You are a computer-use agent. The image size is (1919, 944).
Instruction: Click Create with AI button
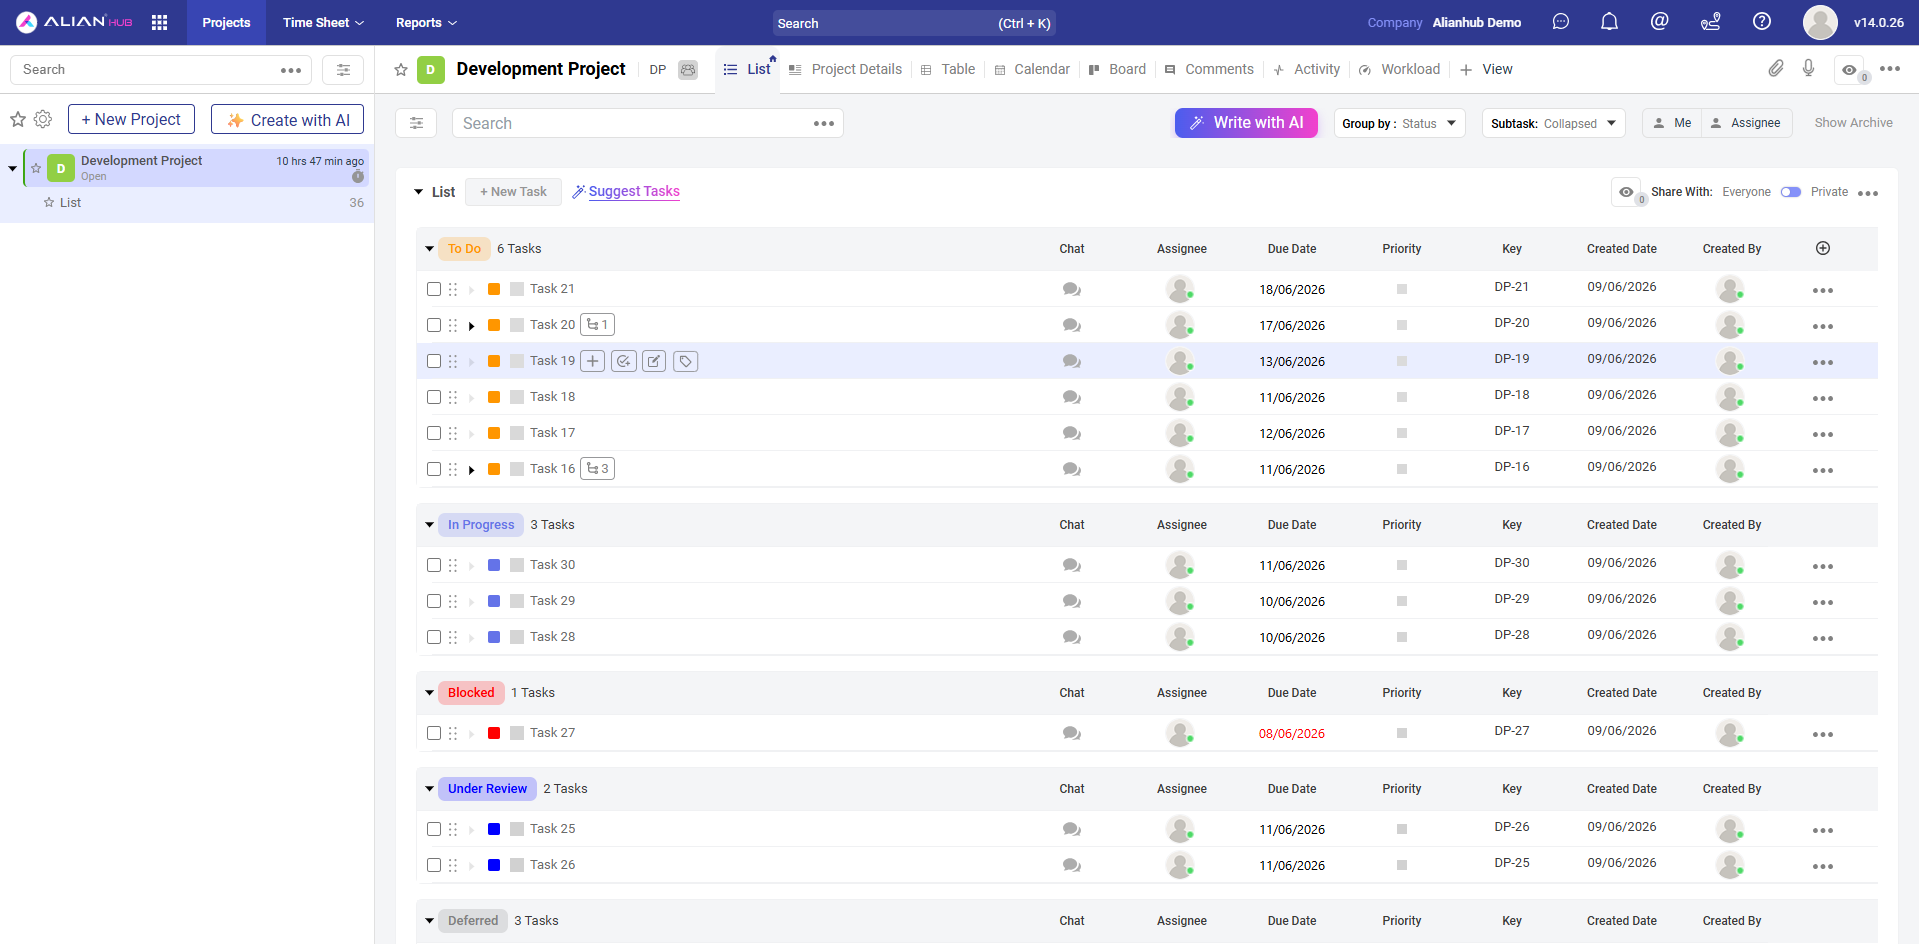coord(288,119)
